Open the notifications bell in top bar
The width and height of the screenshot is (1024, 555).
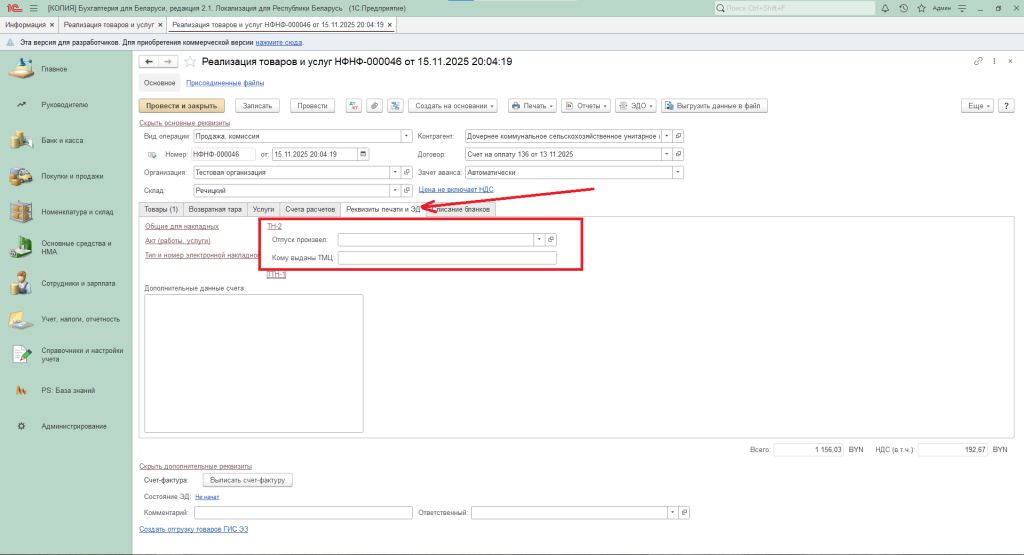(887, 8)
